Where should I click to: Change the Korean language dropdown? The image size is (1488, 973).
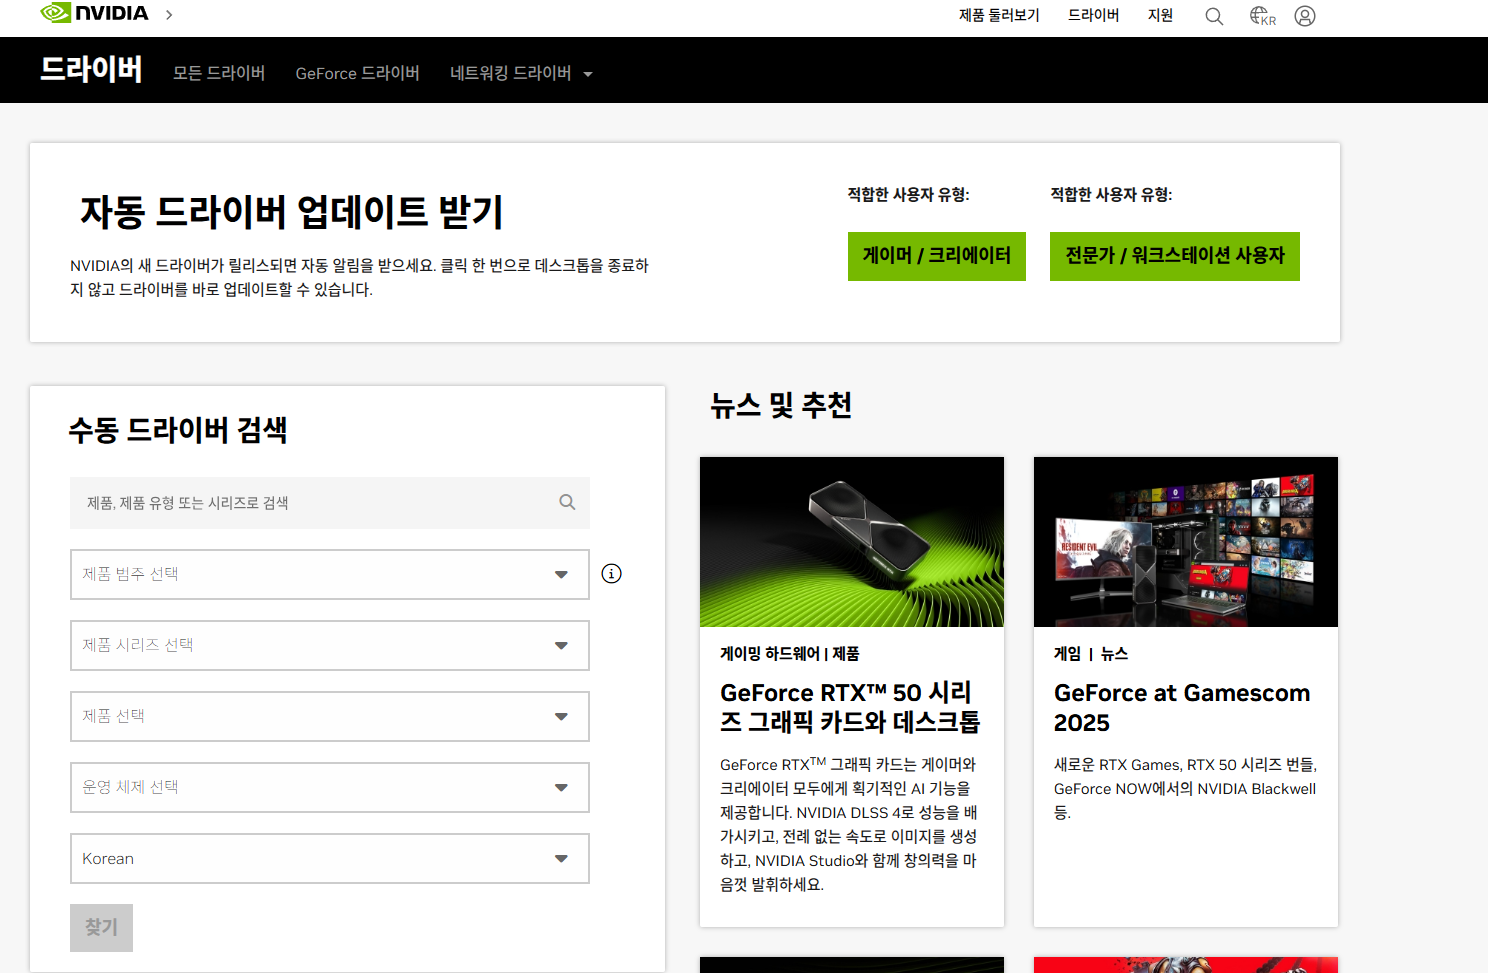pyautogui.click(x=329, y=859)
